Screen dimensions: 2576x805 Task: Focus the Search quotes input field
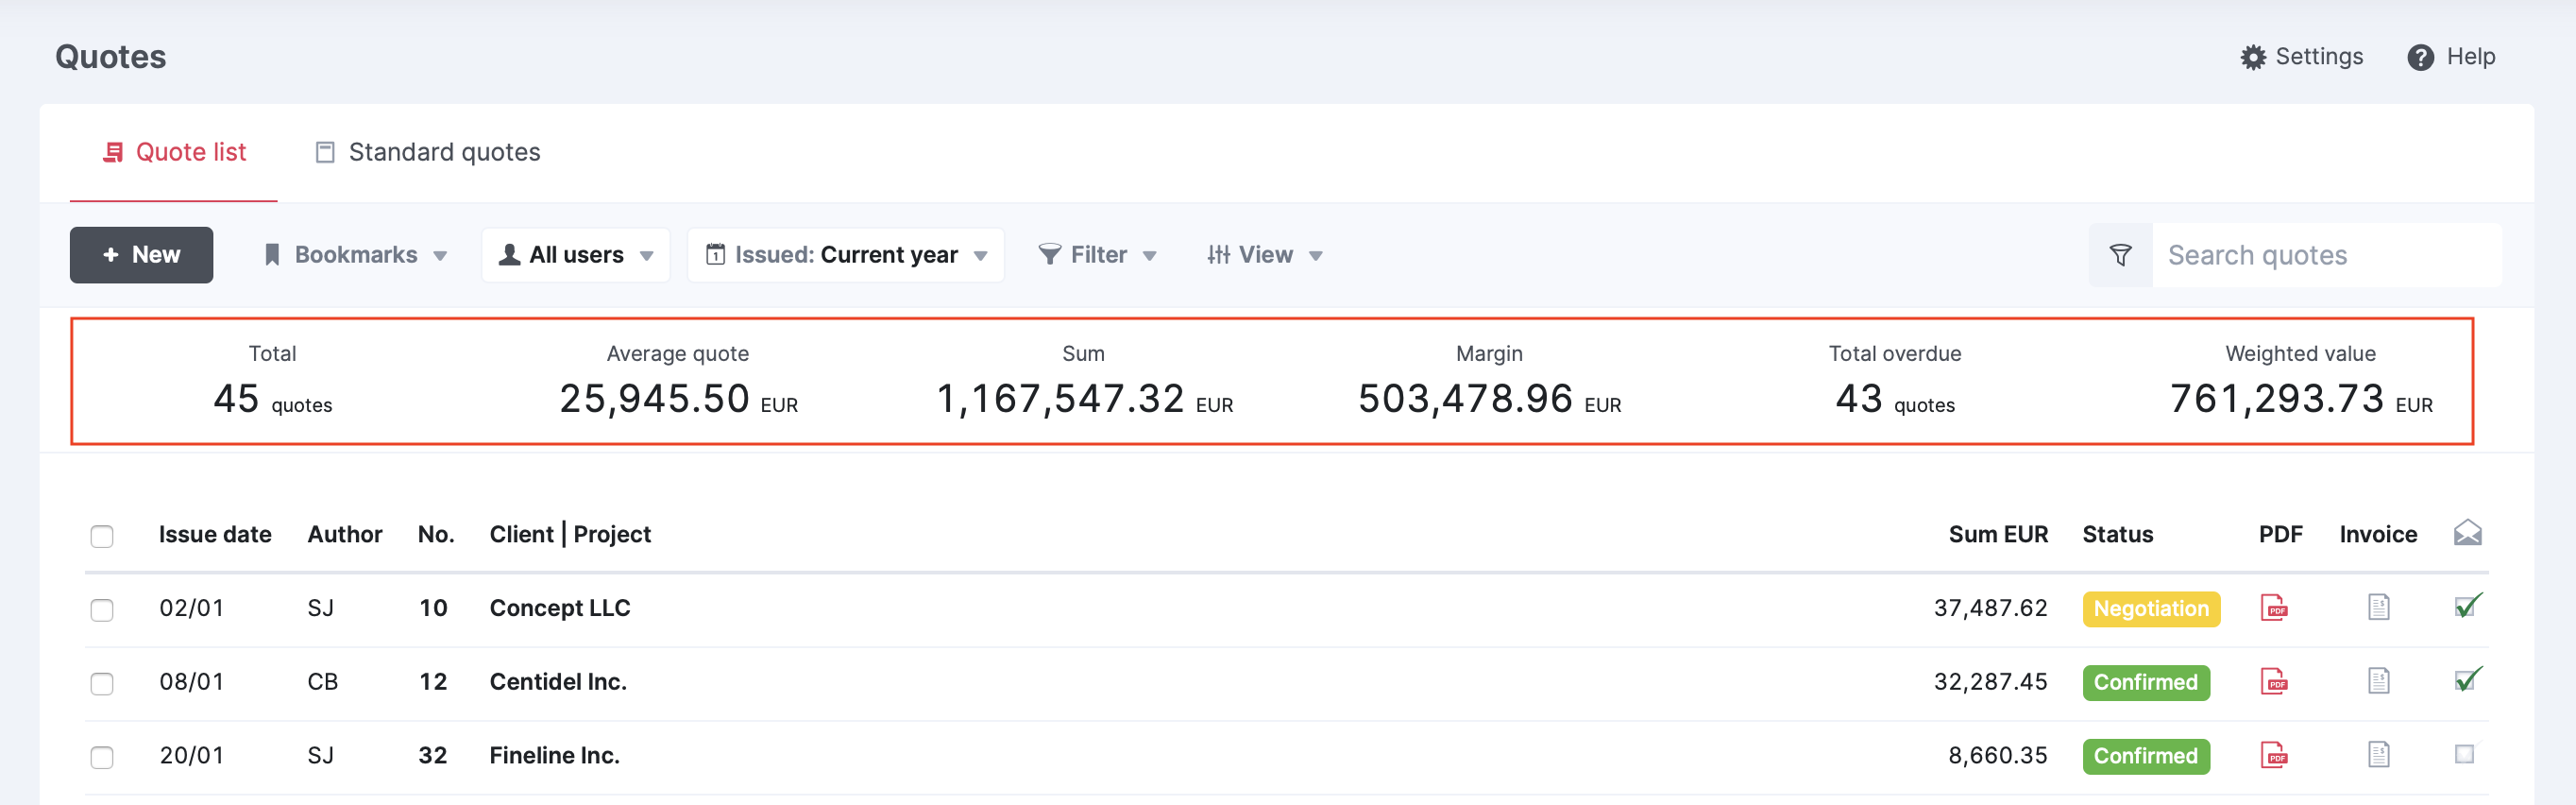pyautogui.click(x=2325, y=255)
